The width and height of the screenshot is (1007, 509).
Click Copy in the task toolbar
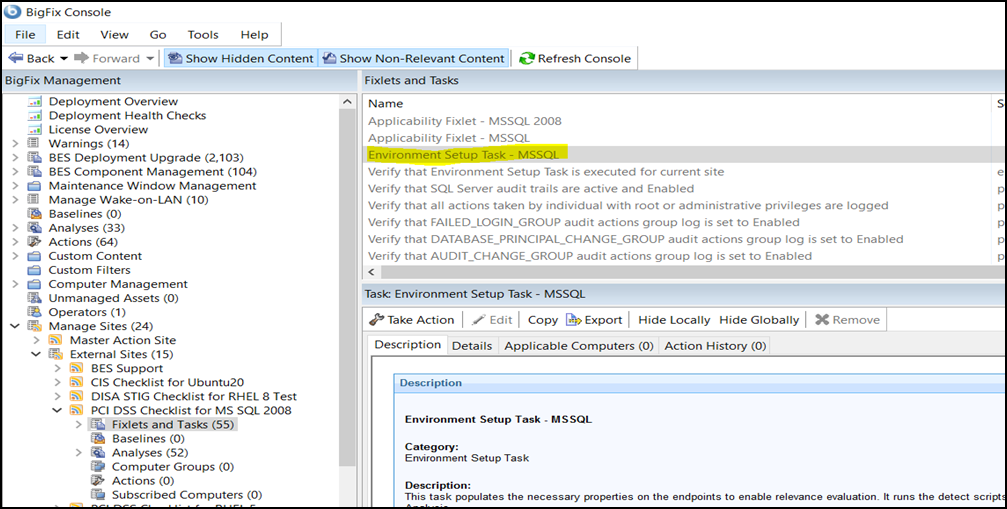[543, 320]
